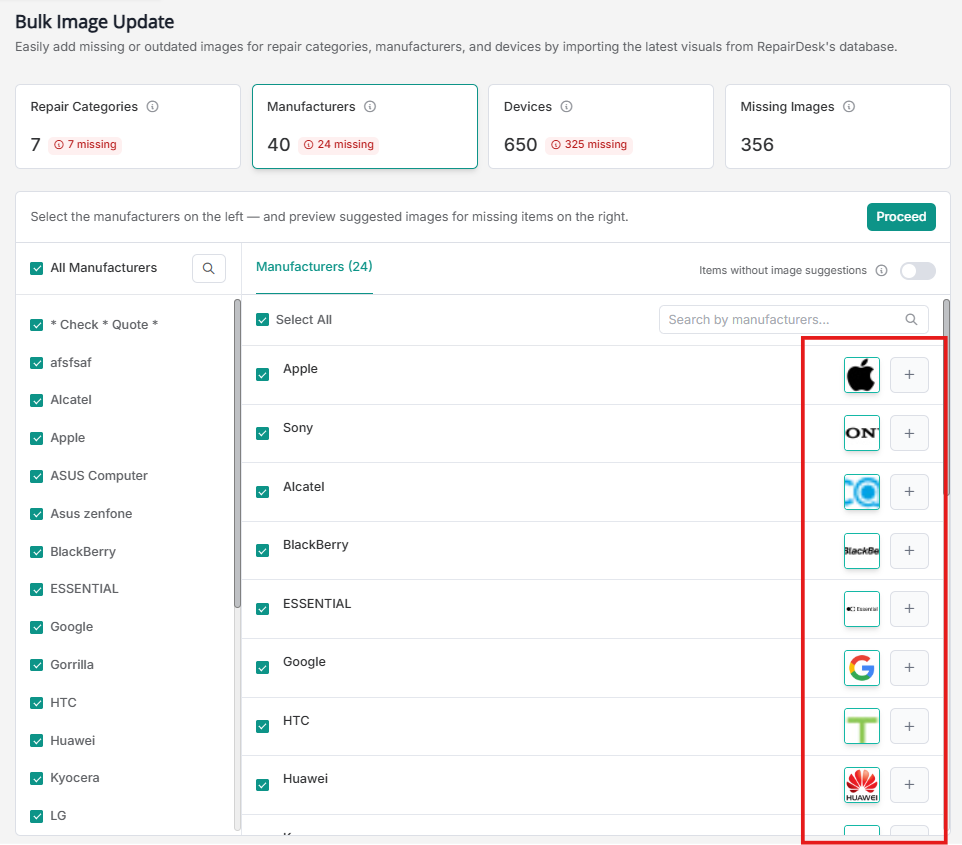Select the Apple logo thumbnail

(861, 375)
